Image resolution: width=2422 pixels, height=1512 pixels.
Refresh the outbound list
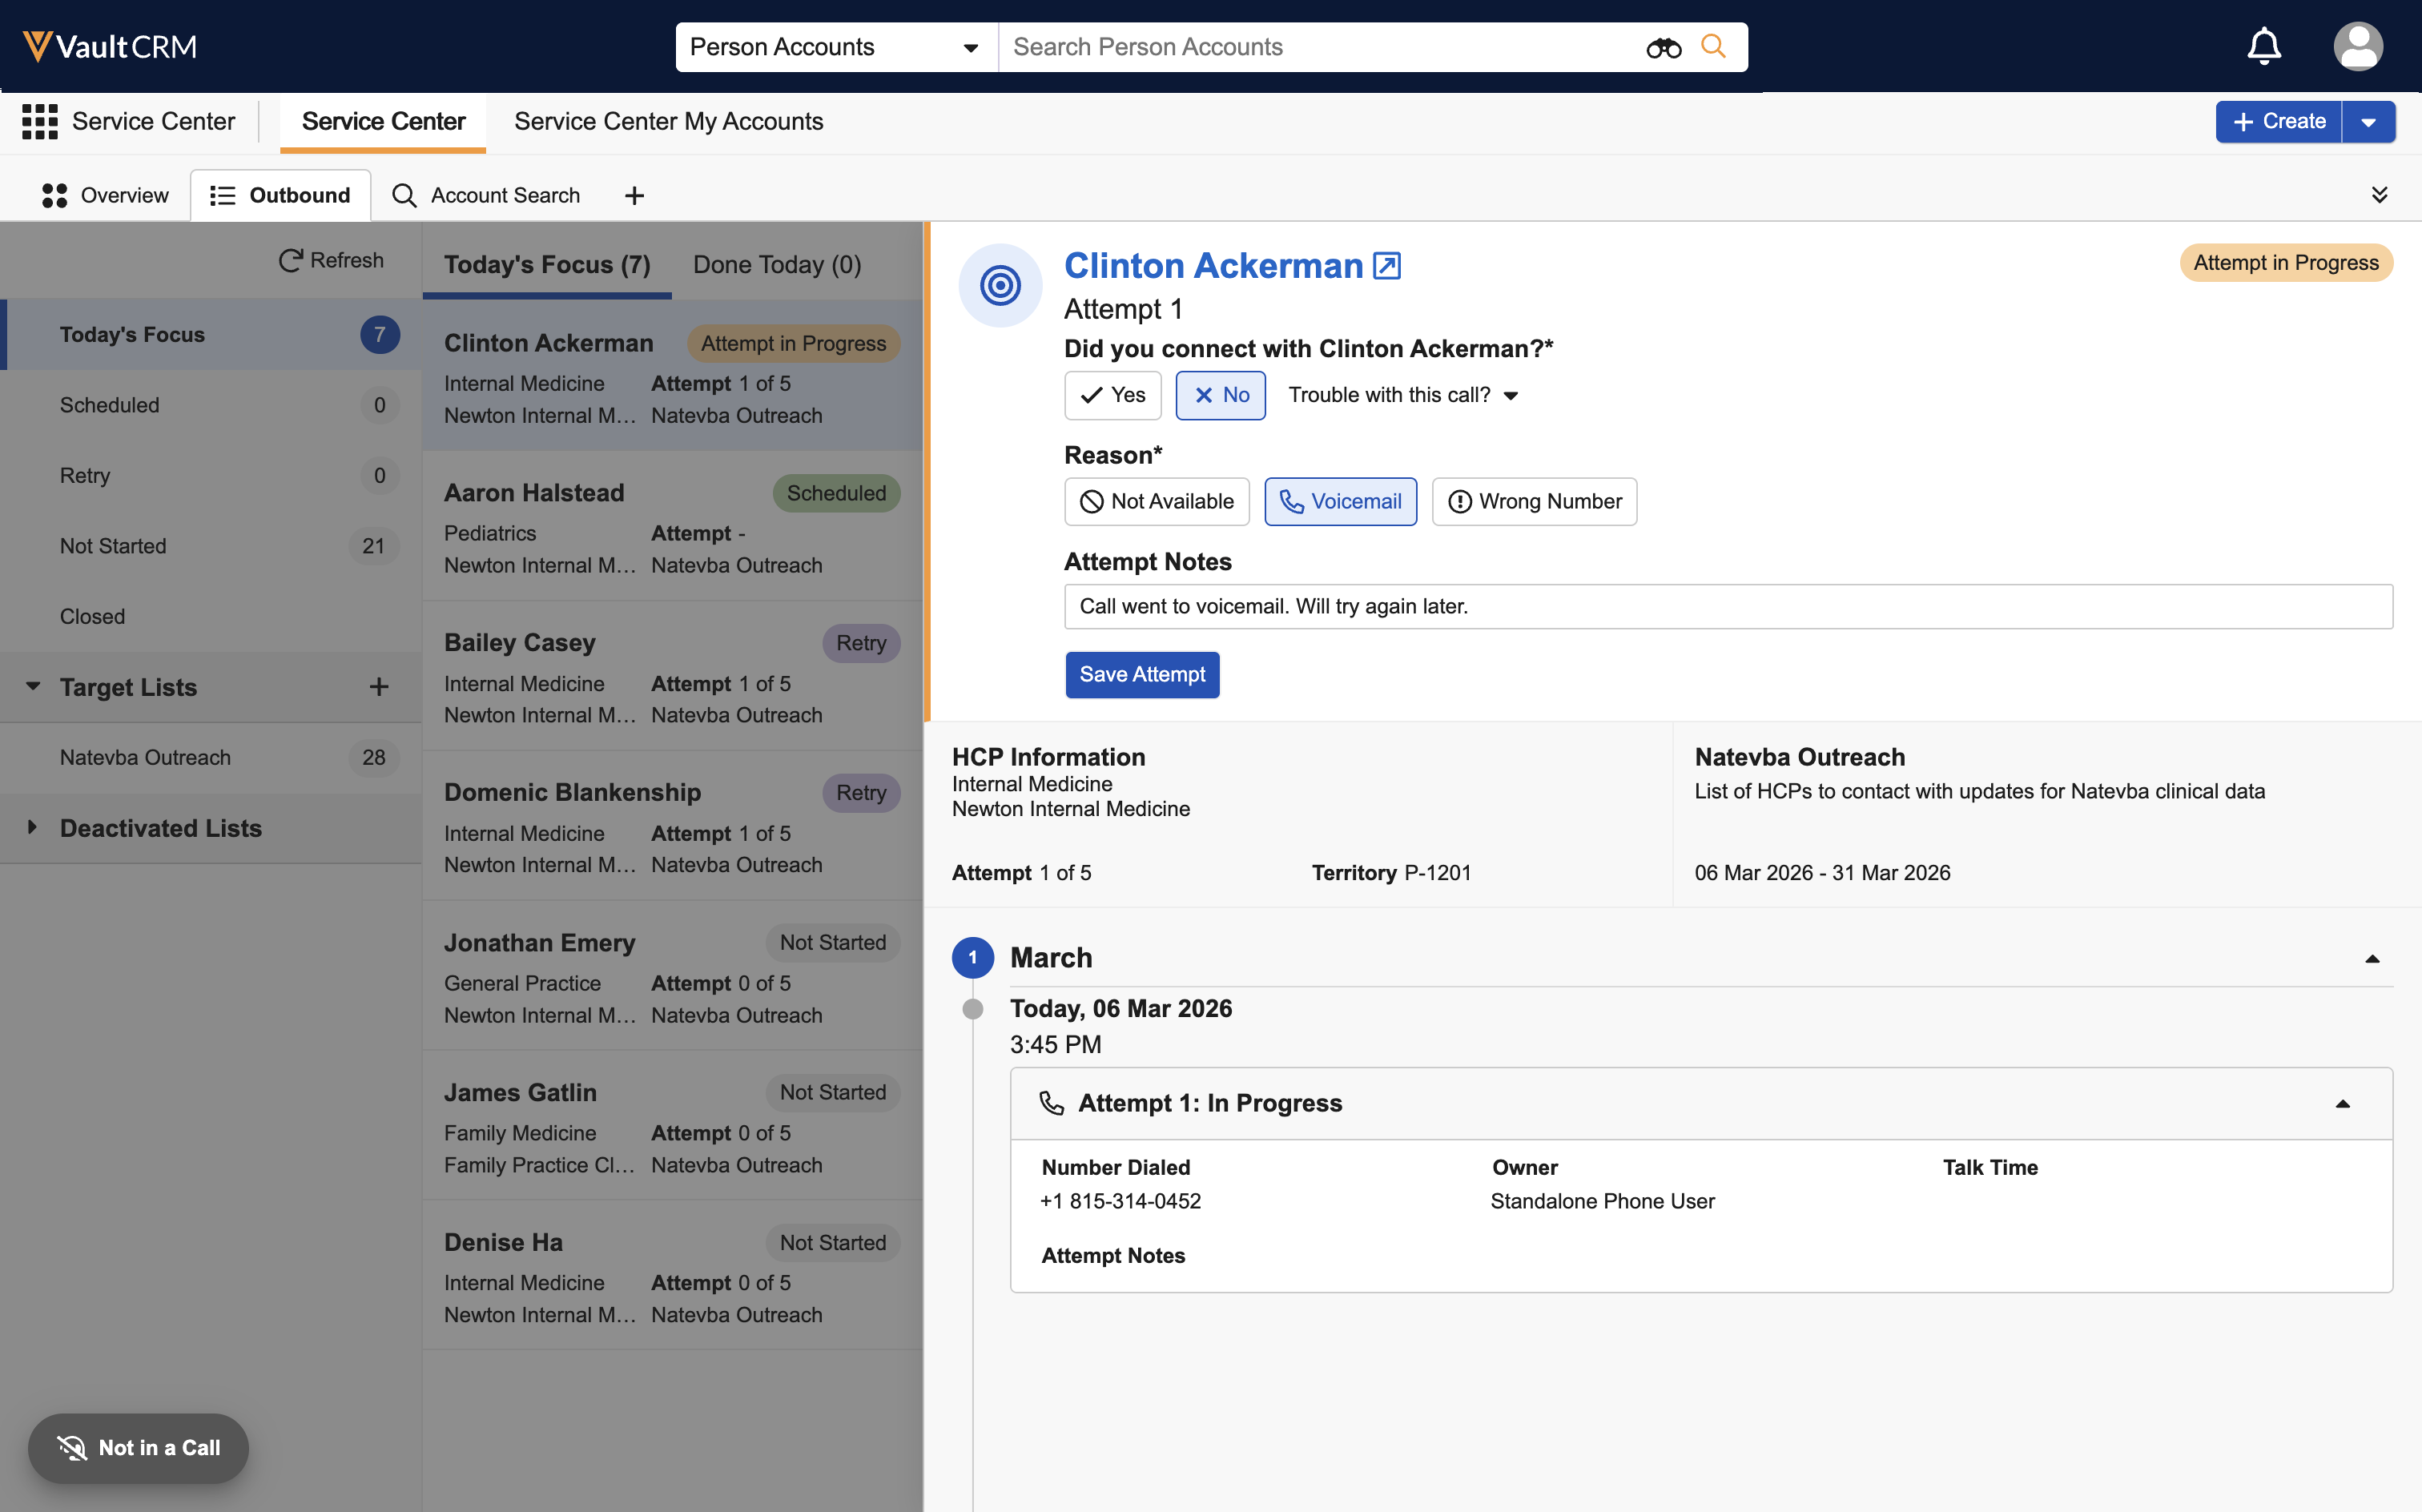[331, 260]
